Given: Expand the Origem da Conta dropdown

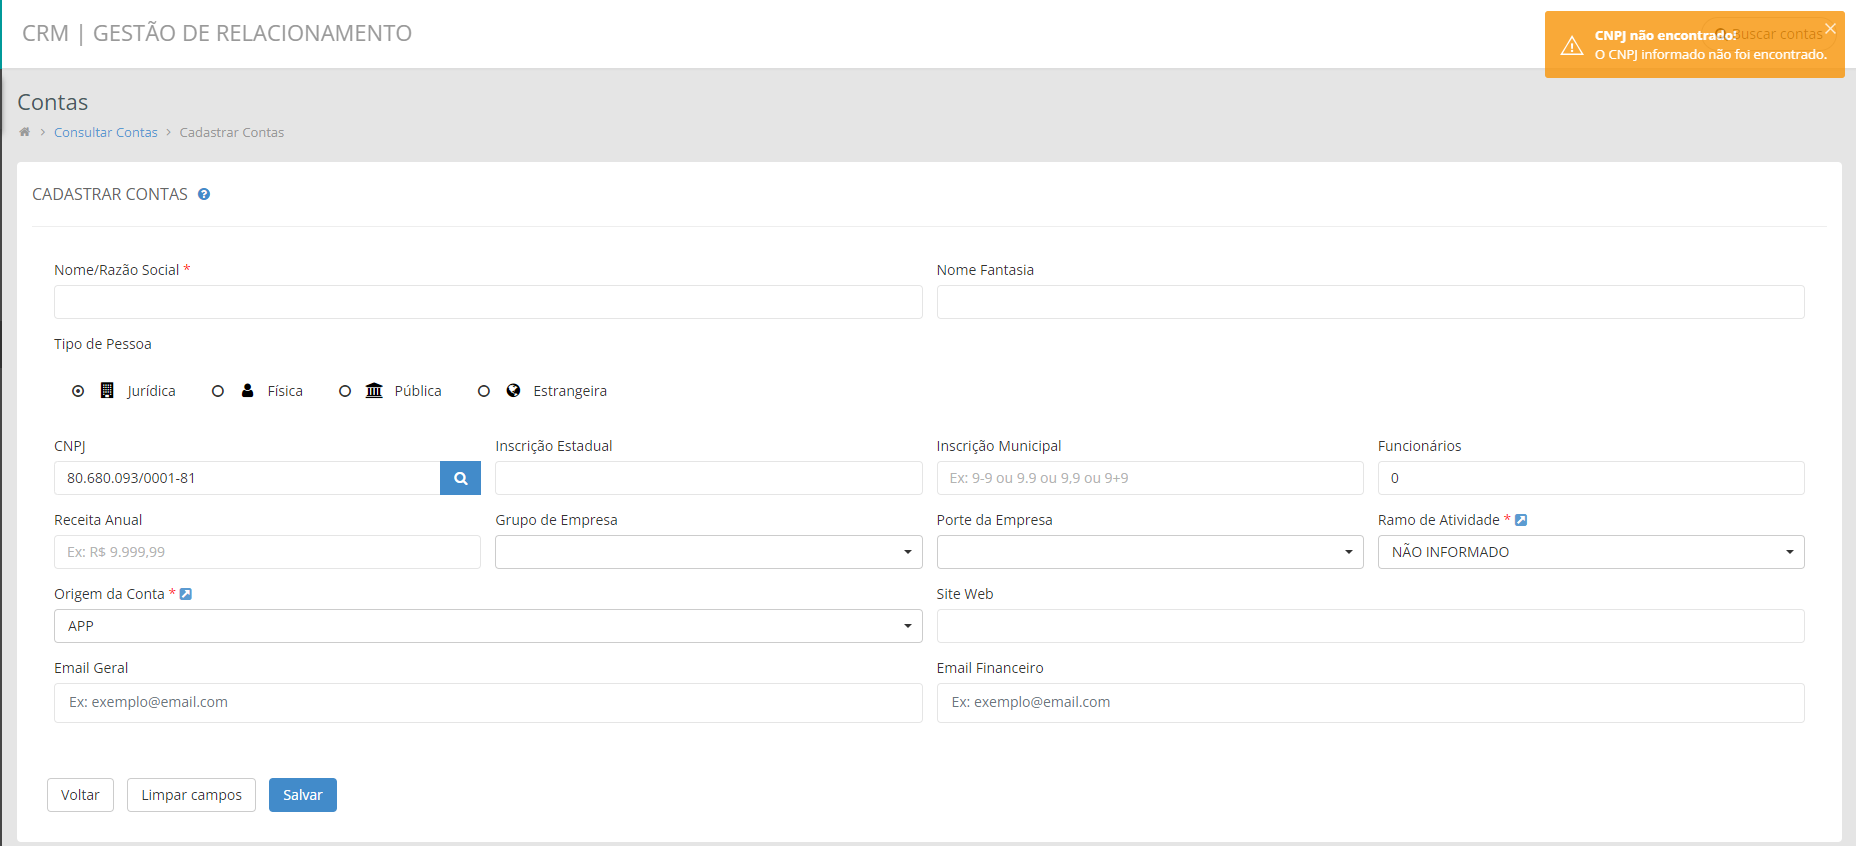Looking at the screenshot, I should click(488, 626).
